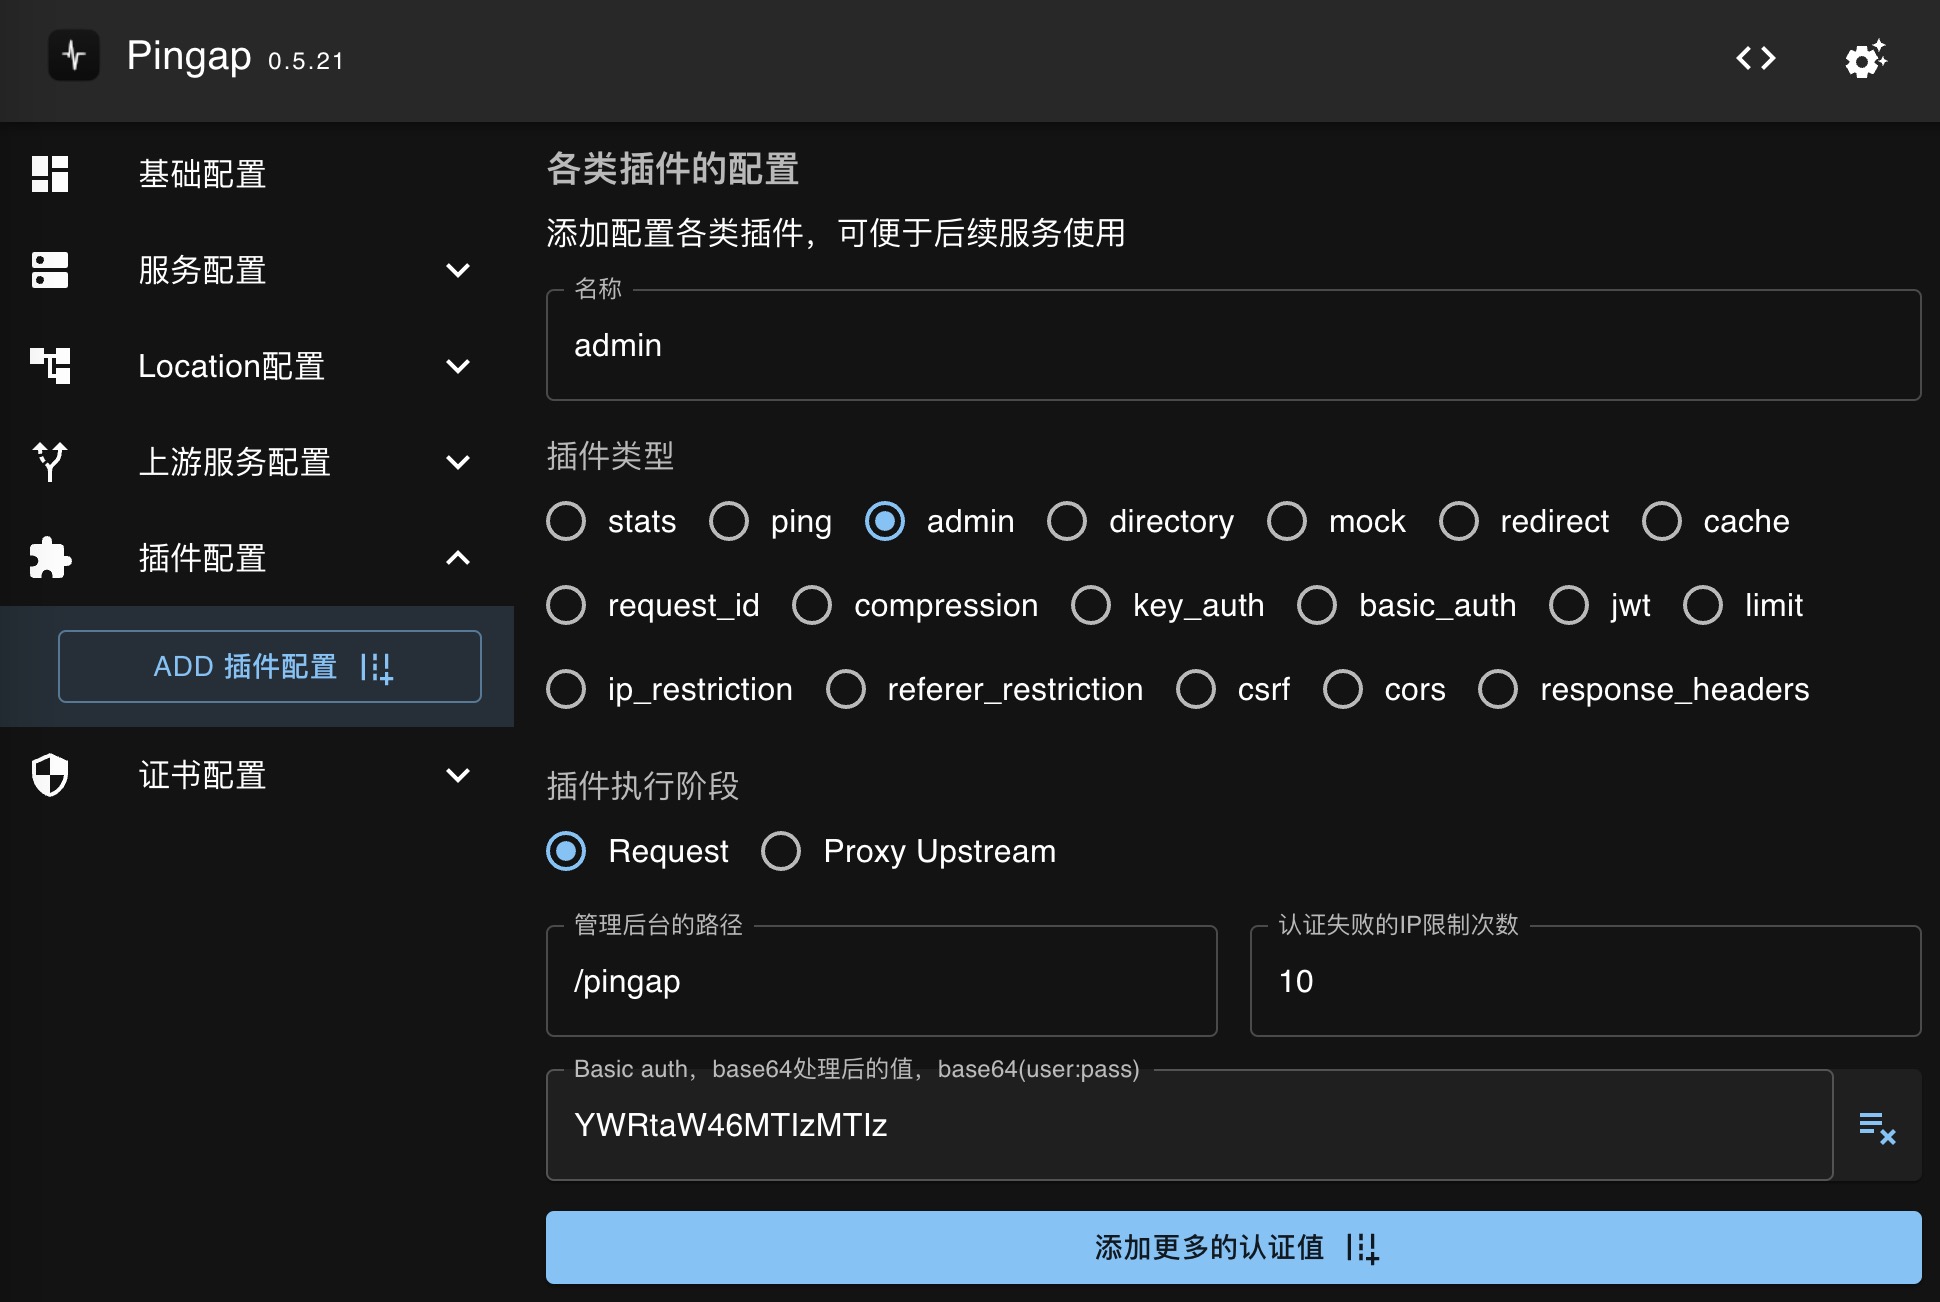Select the mock plugin type
This screenshot has height=1302, width=1940.
tap(1287, 521)
